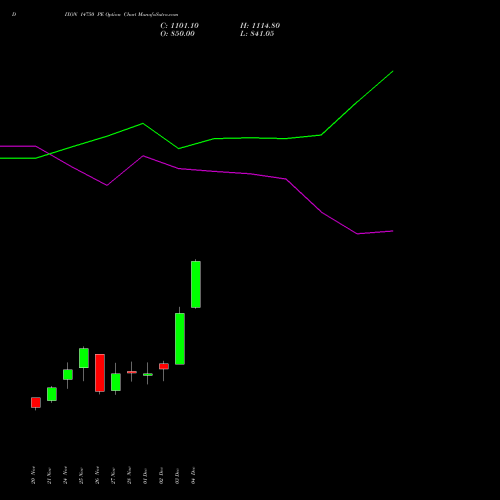The width and height of the screenshot is (500, 500).
Task: Click the green candlestick for 21 Nov
Action: (52, 394)
